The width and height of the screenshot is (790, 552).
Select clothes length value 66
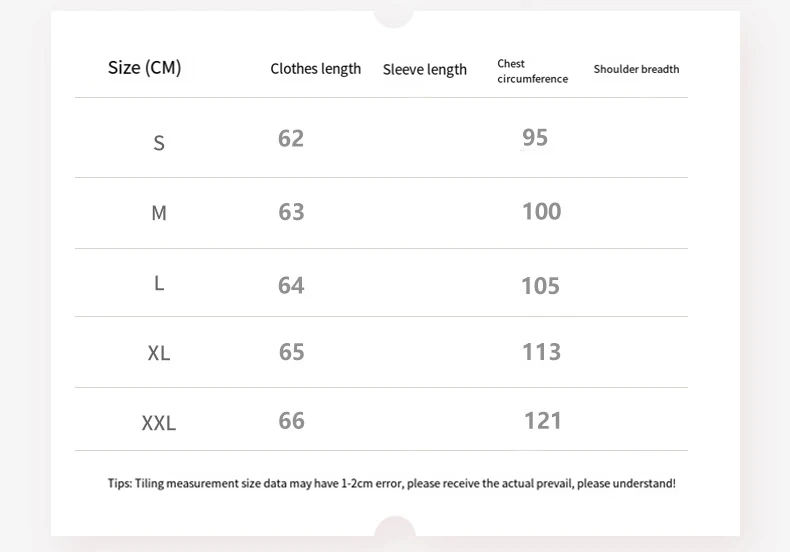291,420
